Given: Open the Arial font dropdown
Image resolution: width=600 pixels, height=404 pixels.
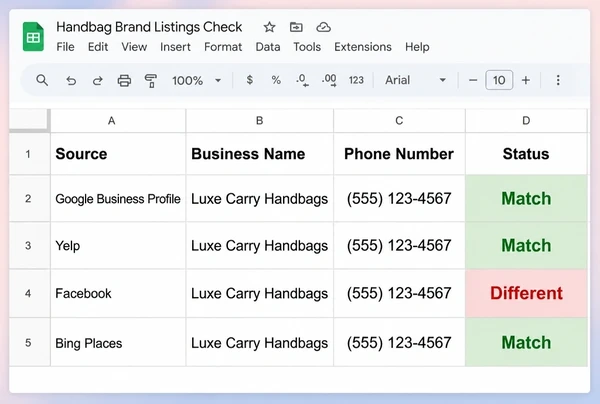Looking at the screenshot, I should point(416,80).
